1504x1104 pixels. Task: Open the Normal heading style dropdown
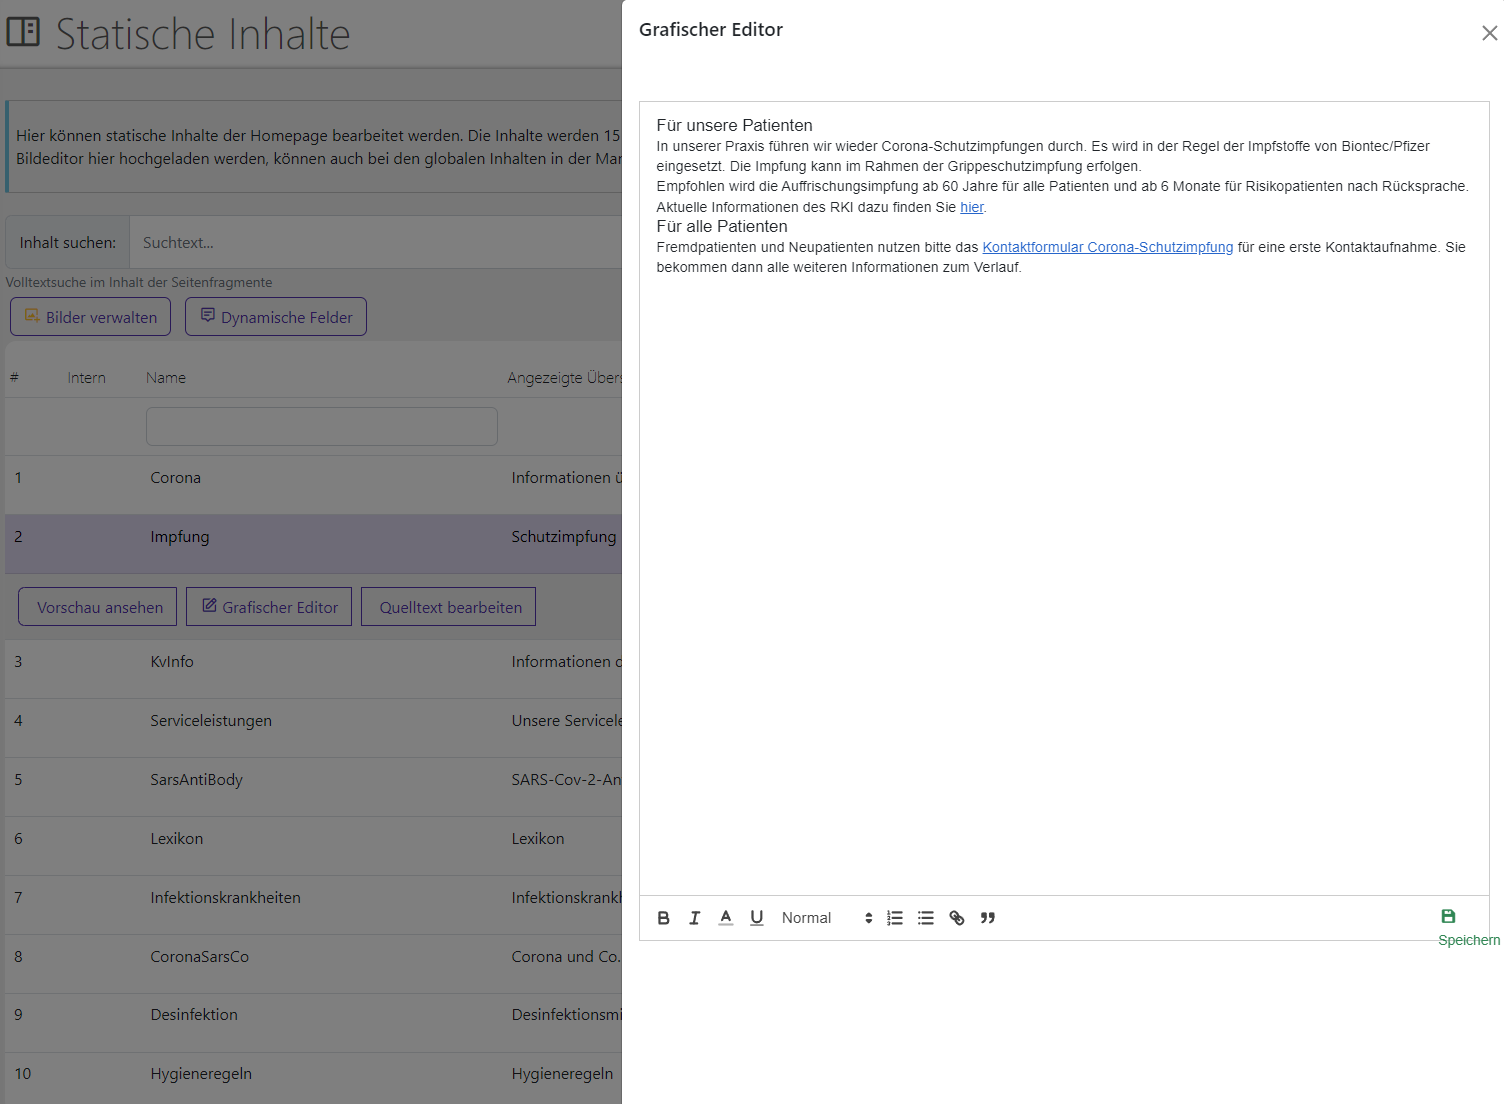tap(826, 918)
